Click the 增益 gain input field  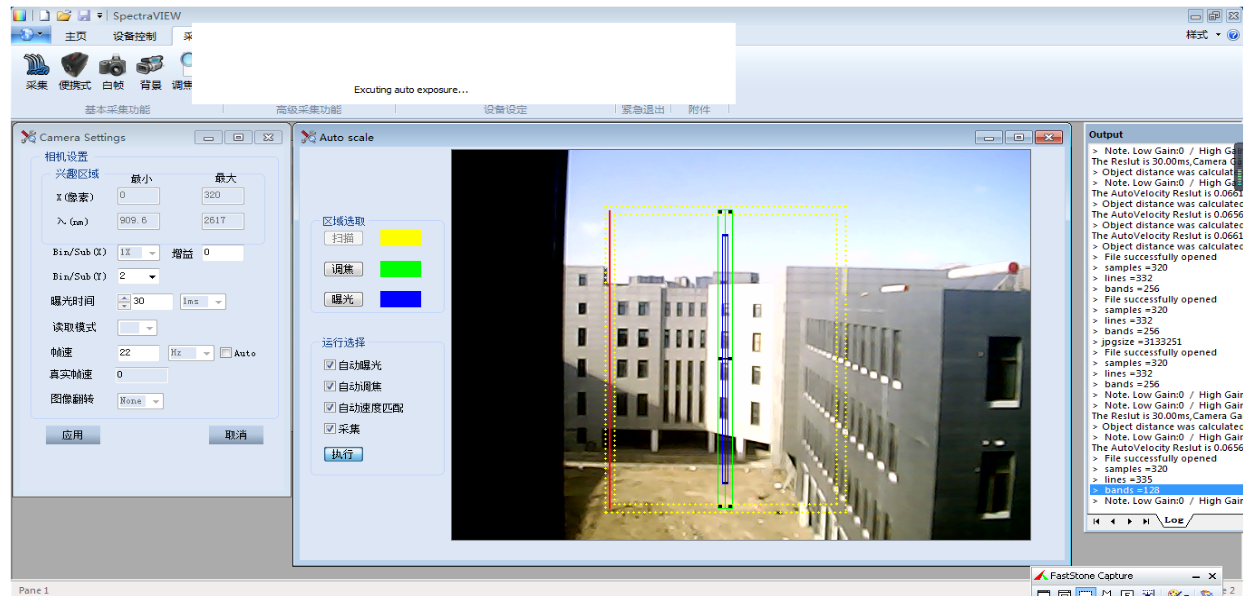coord(222,254)
